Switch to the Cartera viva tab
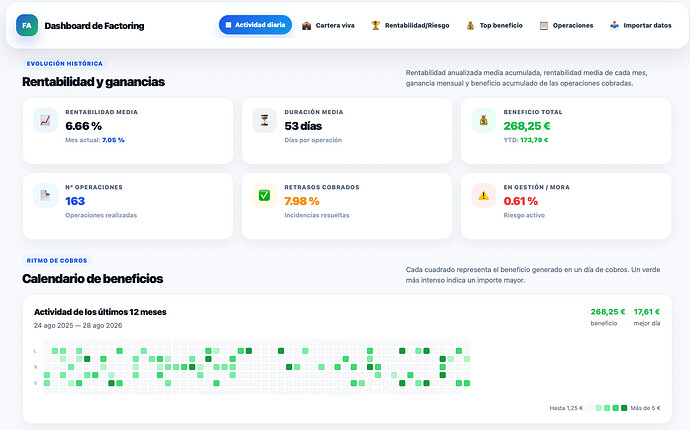The width and height of the screenshot is (690, 430). click(328, 26)
